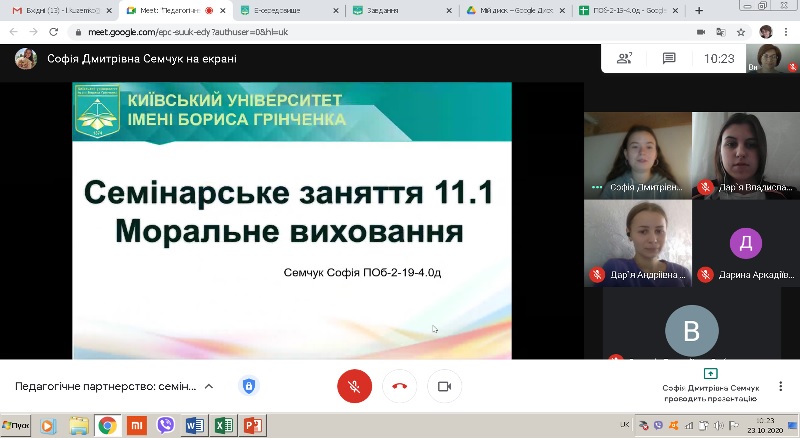Select Дарина Аркадіївна purple Д avatar tile
Image resolution: width=800 pixels, height=438 pixels.
[x=746, y=243]
